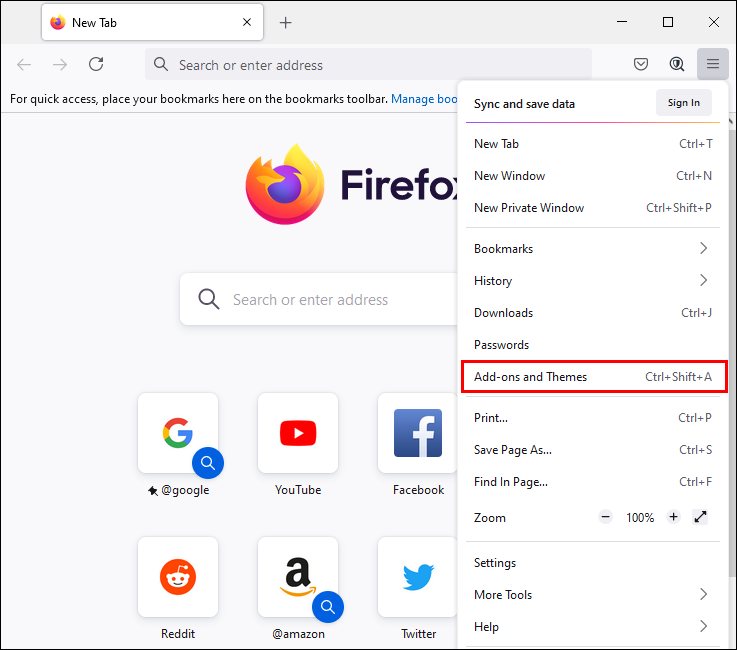
Task: Zoom out with the minus button
Action: coord(605,517)
